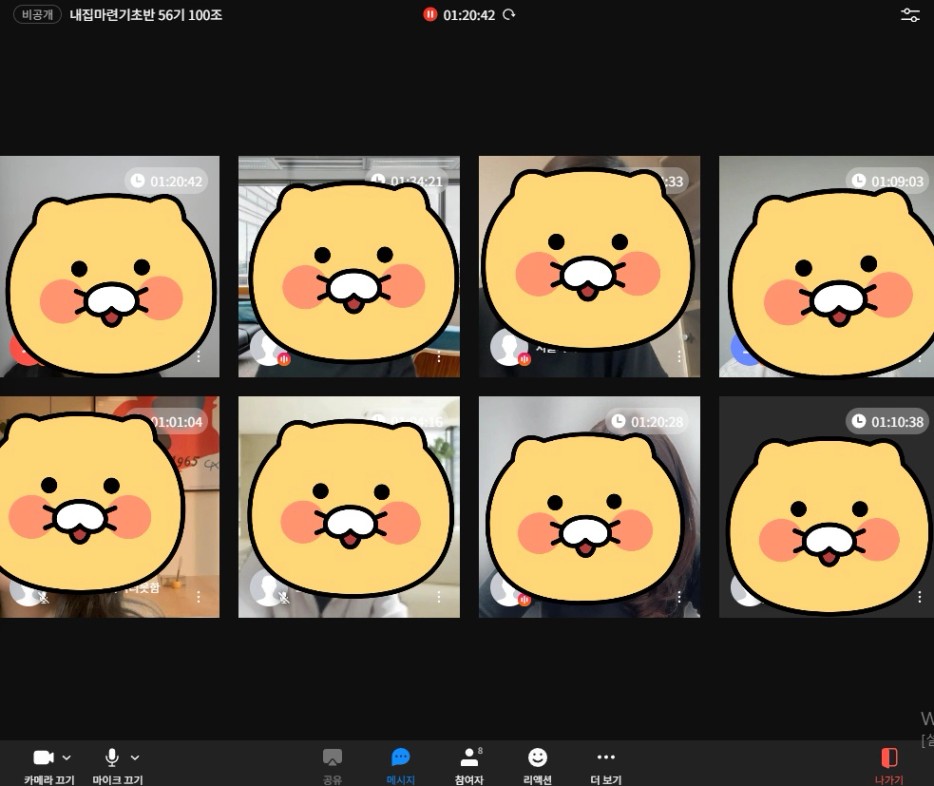Screen dimensions: 934x786
Task: Click speaking indicator on tile with timer ending :33
Action: pos(524,359)
